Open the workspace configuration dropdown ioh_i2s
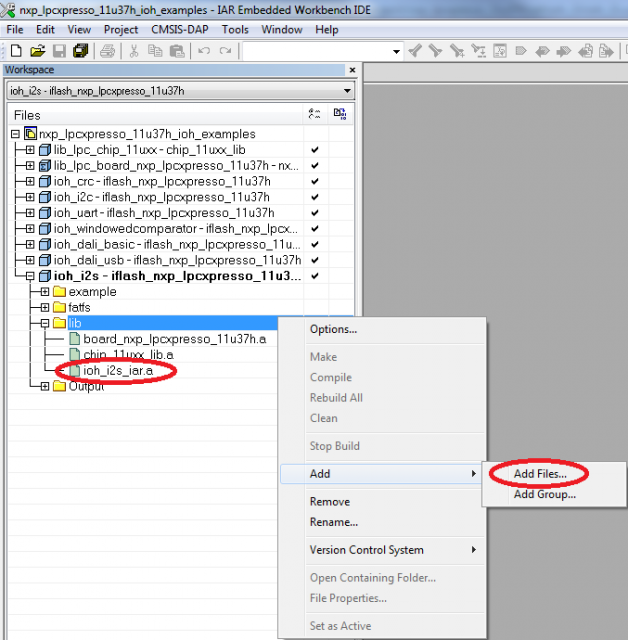 point(347,91)
